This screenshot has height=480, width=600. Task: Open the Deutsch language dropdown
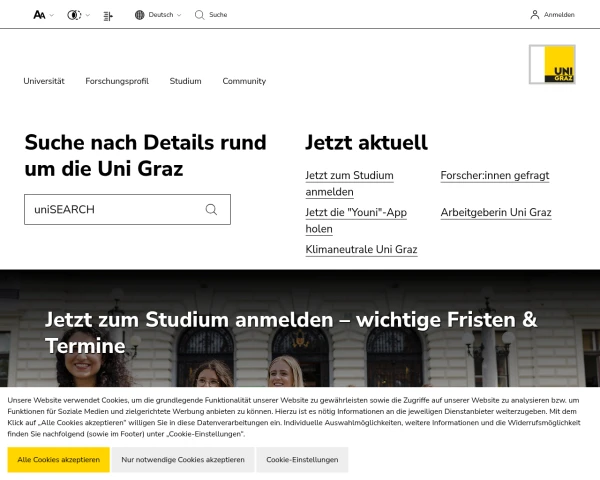[165, 15]
